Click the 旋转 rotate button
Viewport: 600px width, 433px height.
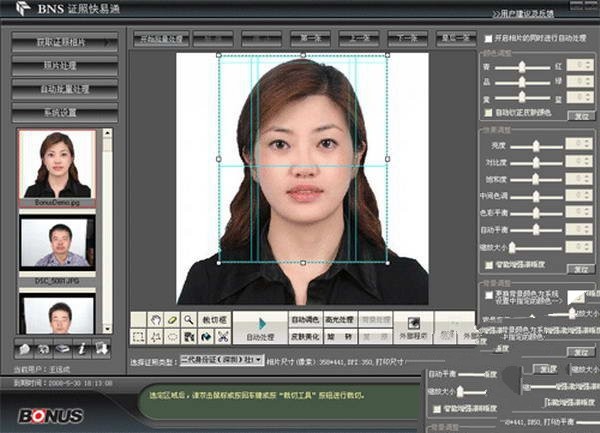click(x=340, y=337)
